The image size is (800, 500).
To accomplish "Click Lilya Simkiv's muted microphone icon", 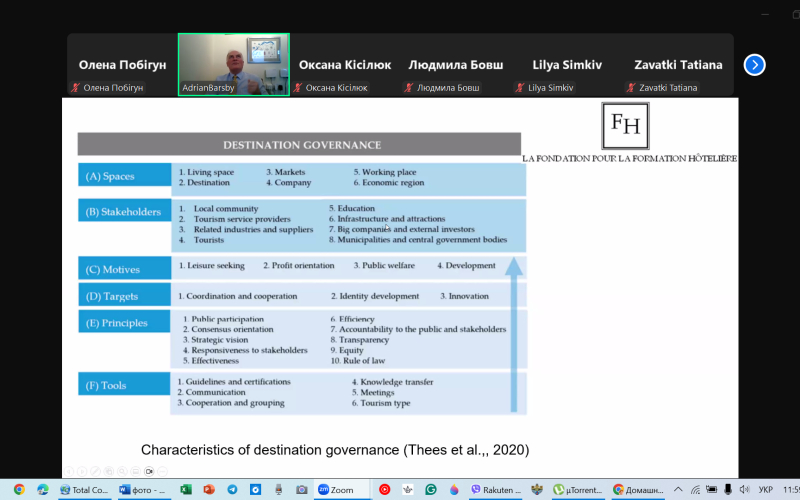I will point(520,88).
